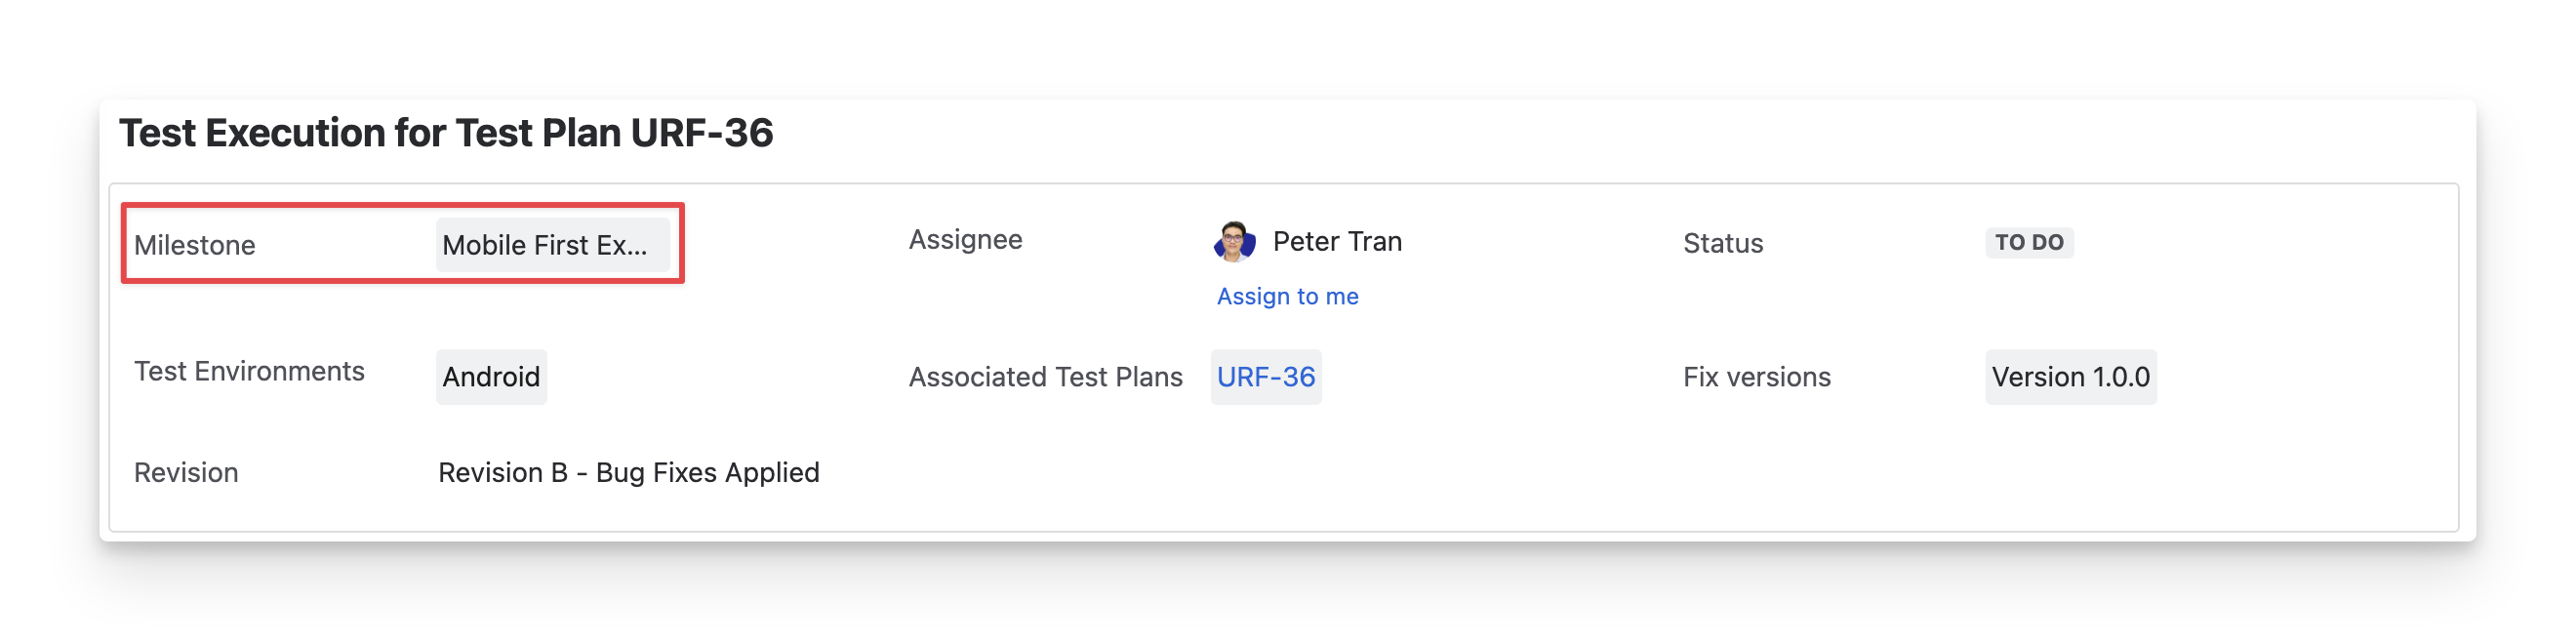Viewport: 2576px width, 641px height.
Task: Click the Status field label
Action: point(1722,244)
